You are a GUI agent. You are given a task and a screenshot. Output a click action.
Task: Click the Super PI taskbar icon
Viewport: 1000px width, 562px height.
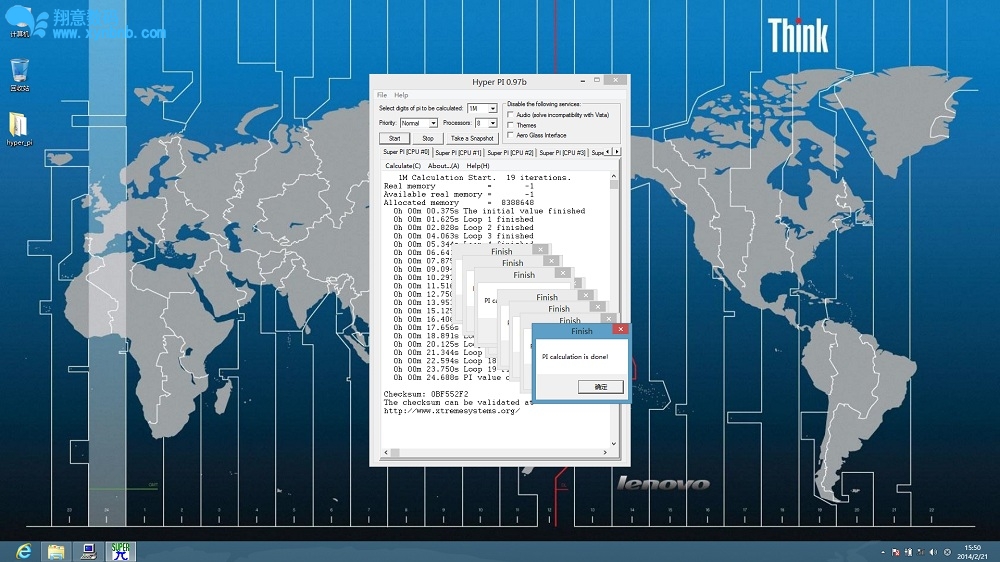click(x=121, y=551)
